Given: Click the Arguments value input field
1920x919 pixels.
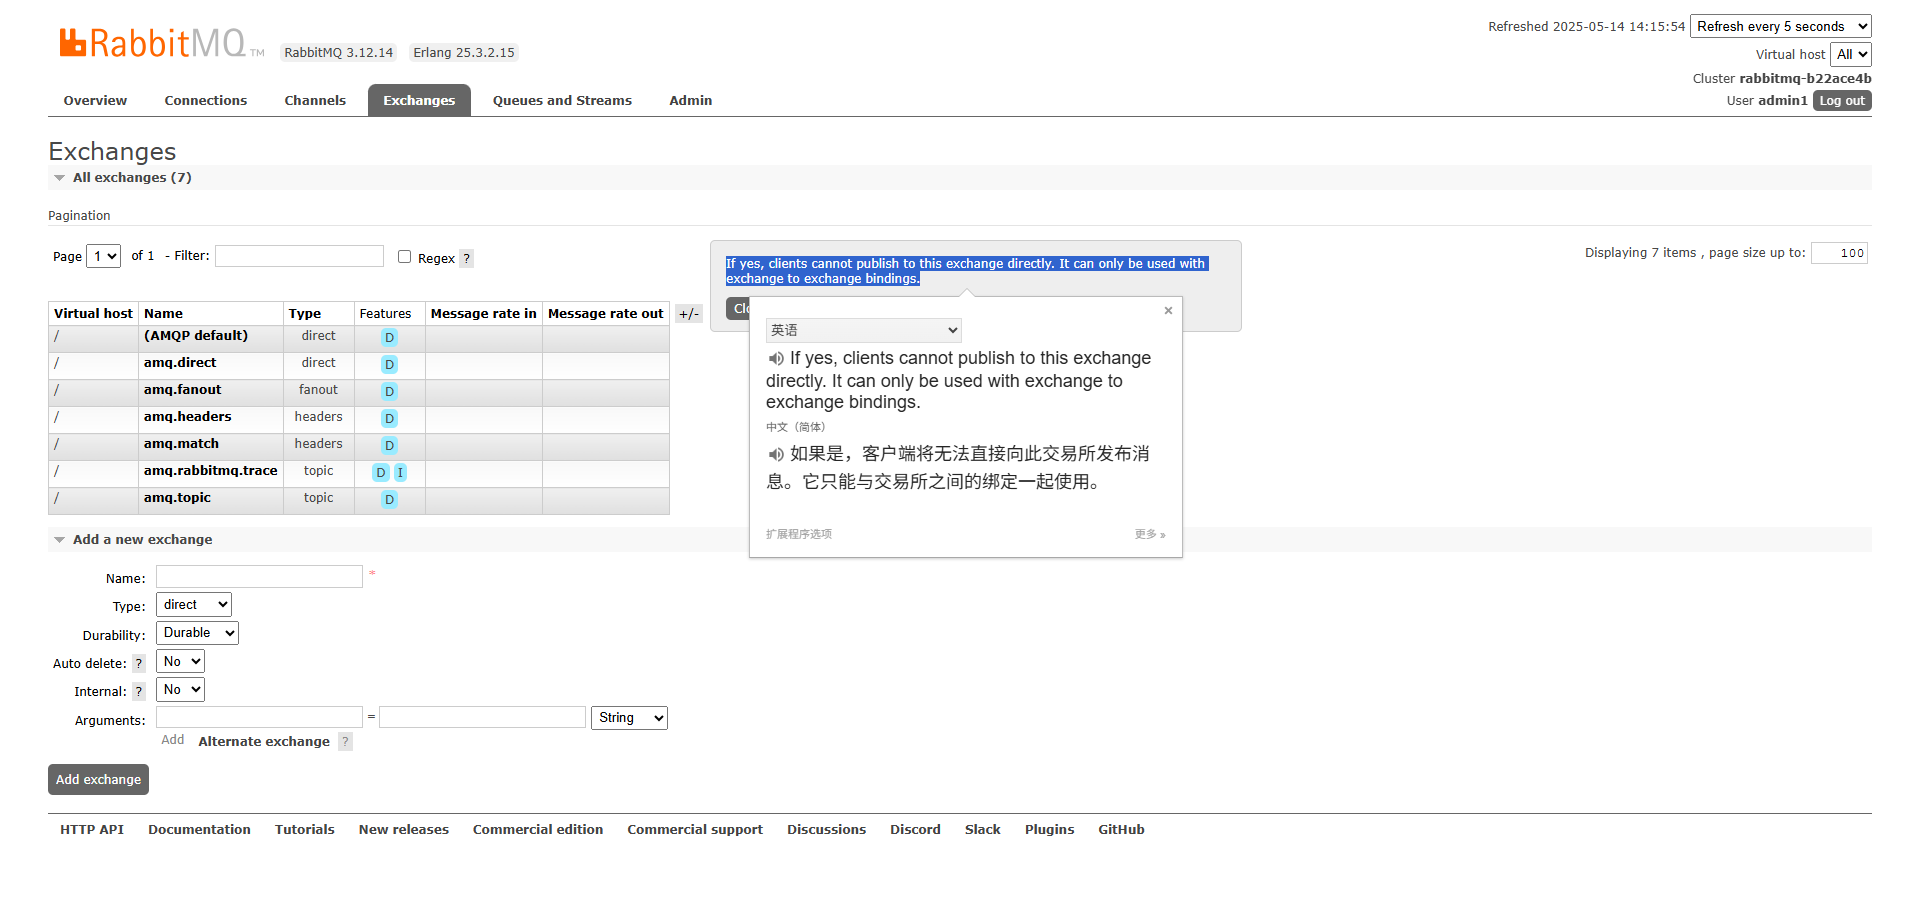Looking at the screenshot, I should click(483, 717).
